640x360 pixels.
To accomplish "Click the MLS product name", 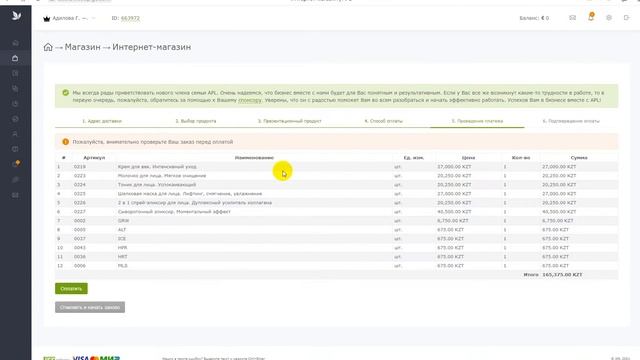I will (122, 266).
